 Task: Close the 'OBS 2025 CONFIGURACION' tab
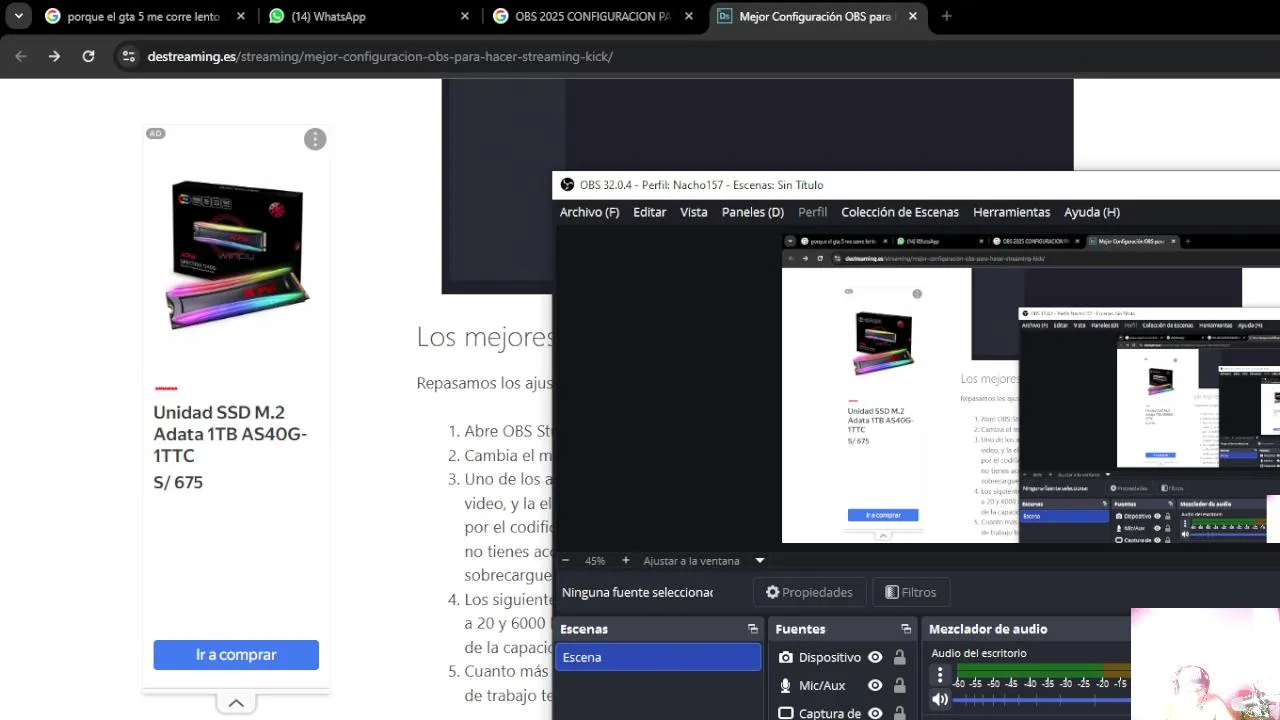point(689,16)
